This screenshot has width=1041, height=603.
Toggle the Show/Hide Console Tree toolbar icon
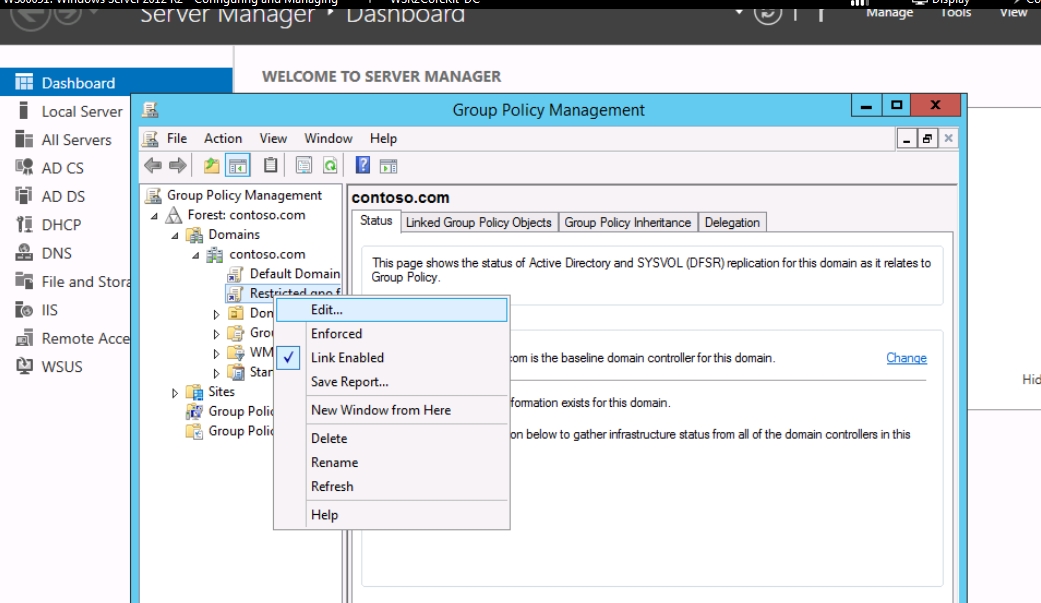(x=238, y=165)
